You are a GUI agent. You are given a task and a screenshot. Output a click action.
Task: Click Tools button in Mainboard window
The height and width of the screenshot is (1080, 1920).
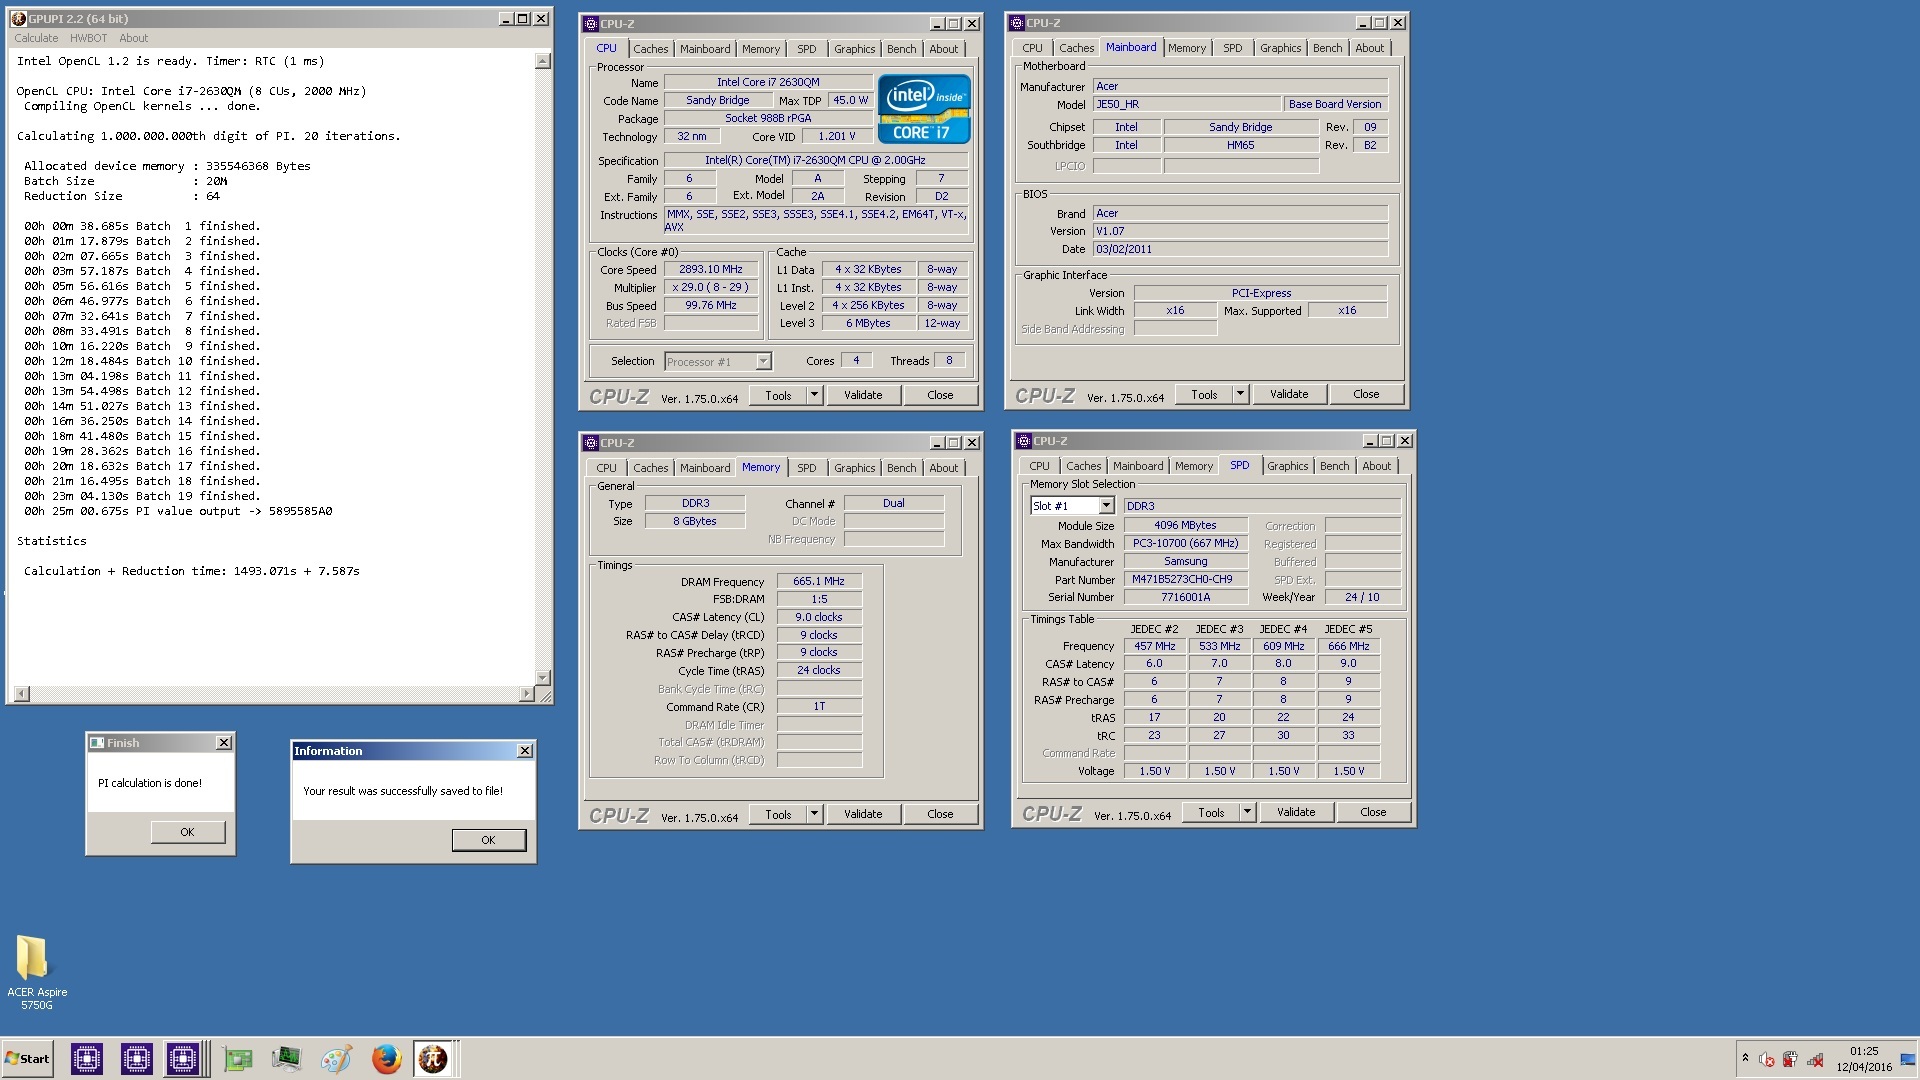1204,394
